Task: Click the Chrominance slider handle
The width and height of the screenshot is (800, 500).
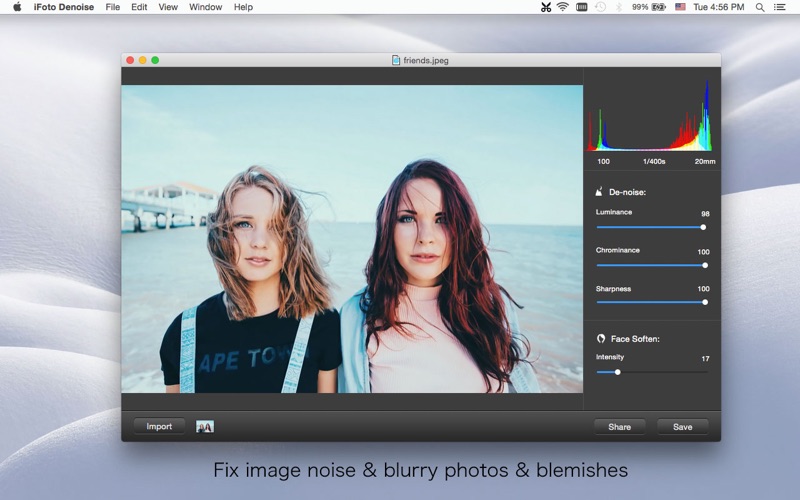Action: (x=705, y=265)
